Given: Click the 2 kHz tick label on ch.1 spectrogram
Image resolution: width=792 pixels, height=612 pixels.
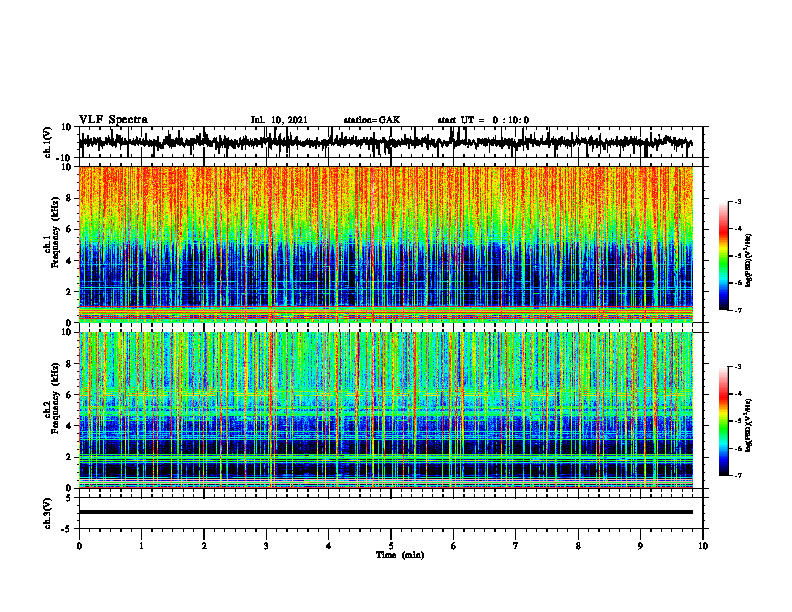Looking at the screenshot, I should tap(69, 291).
